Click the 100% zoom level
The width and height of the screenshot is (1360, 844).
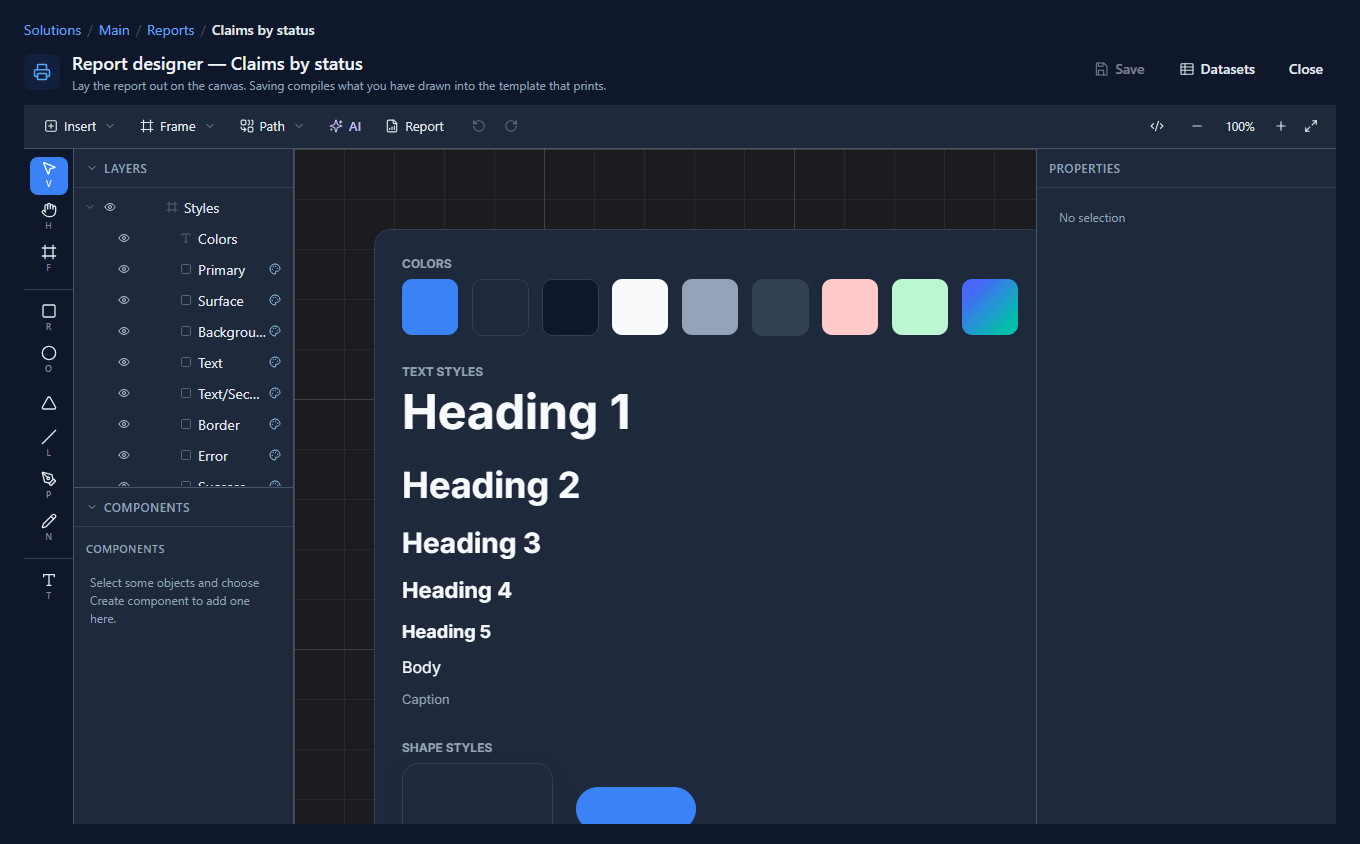point(1240,127)
